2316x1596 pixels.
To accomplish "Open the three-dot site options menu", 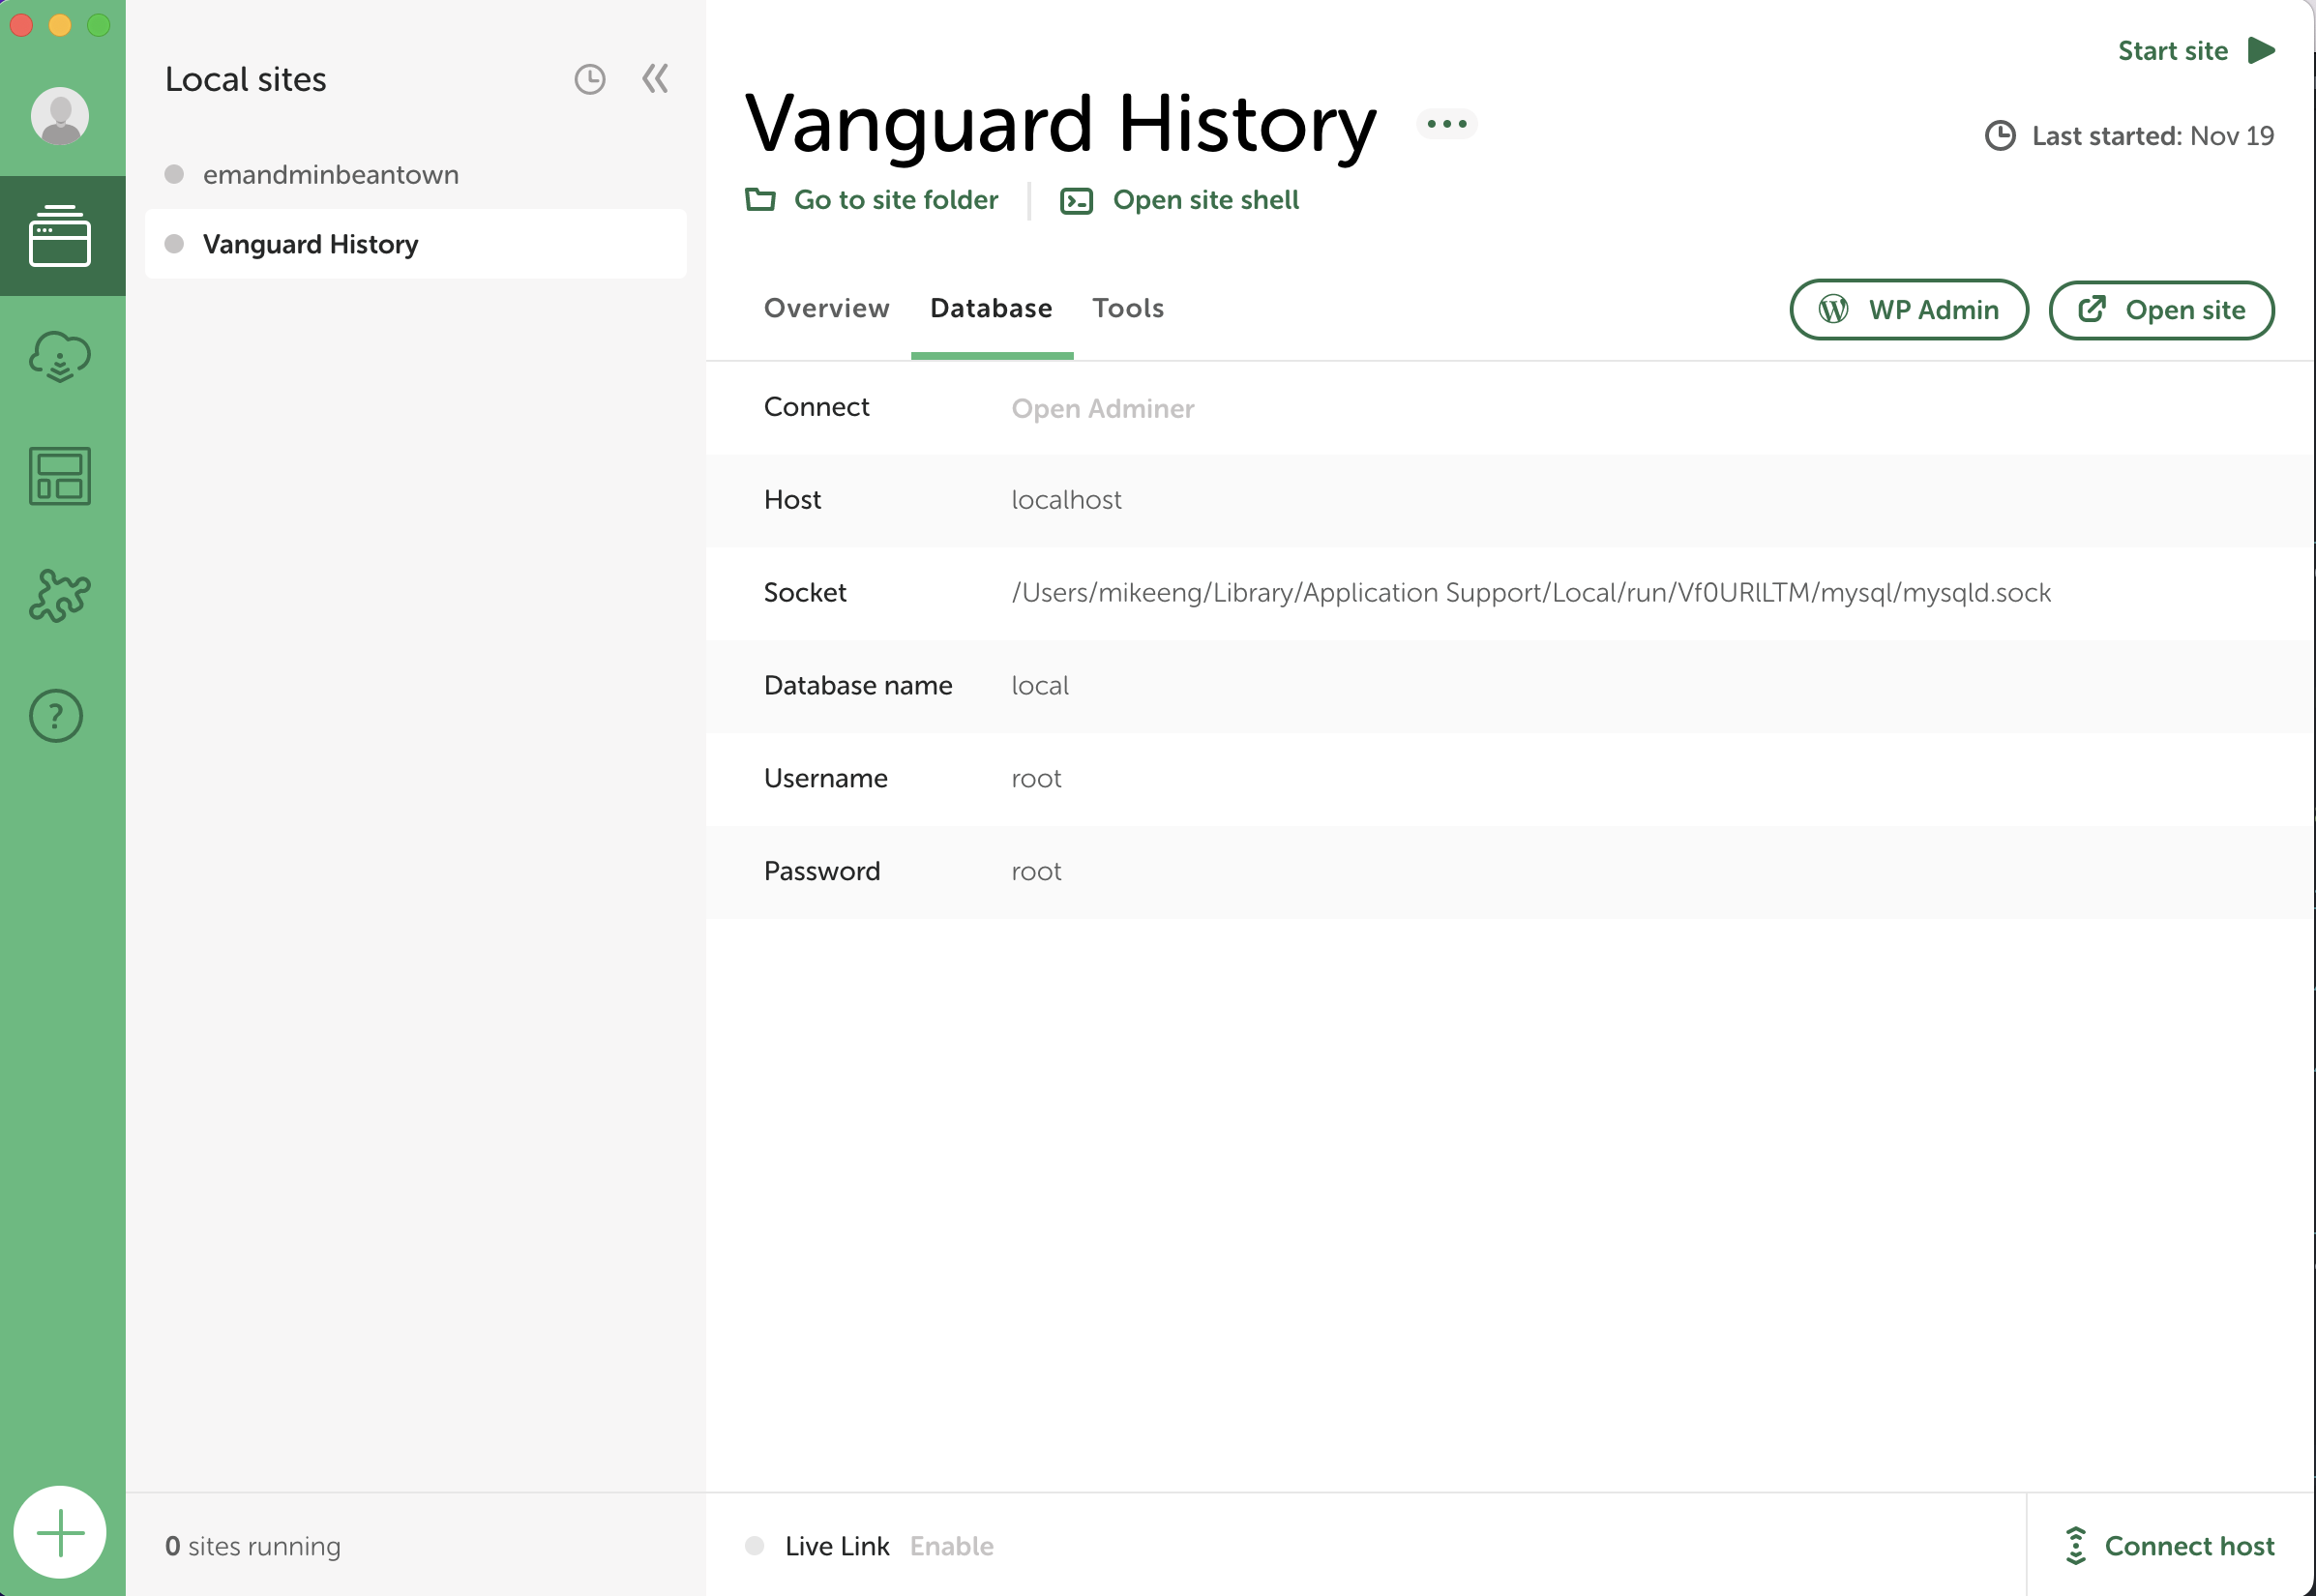I will click(x=1447, y=124).
